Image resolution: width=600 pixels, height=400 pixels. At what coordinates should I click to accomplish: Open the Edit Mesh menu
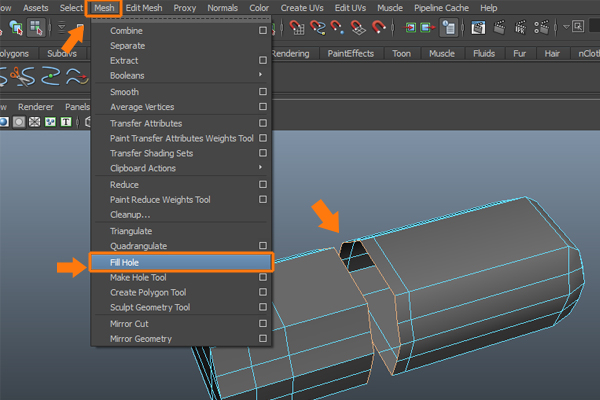(142, 8)
